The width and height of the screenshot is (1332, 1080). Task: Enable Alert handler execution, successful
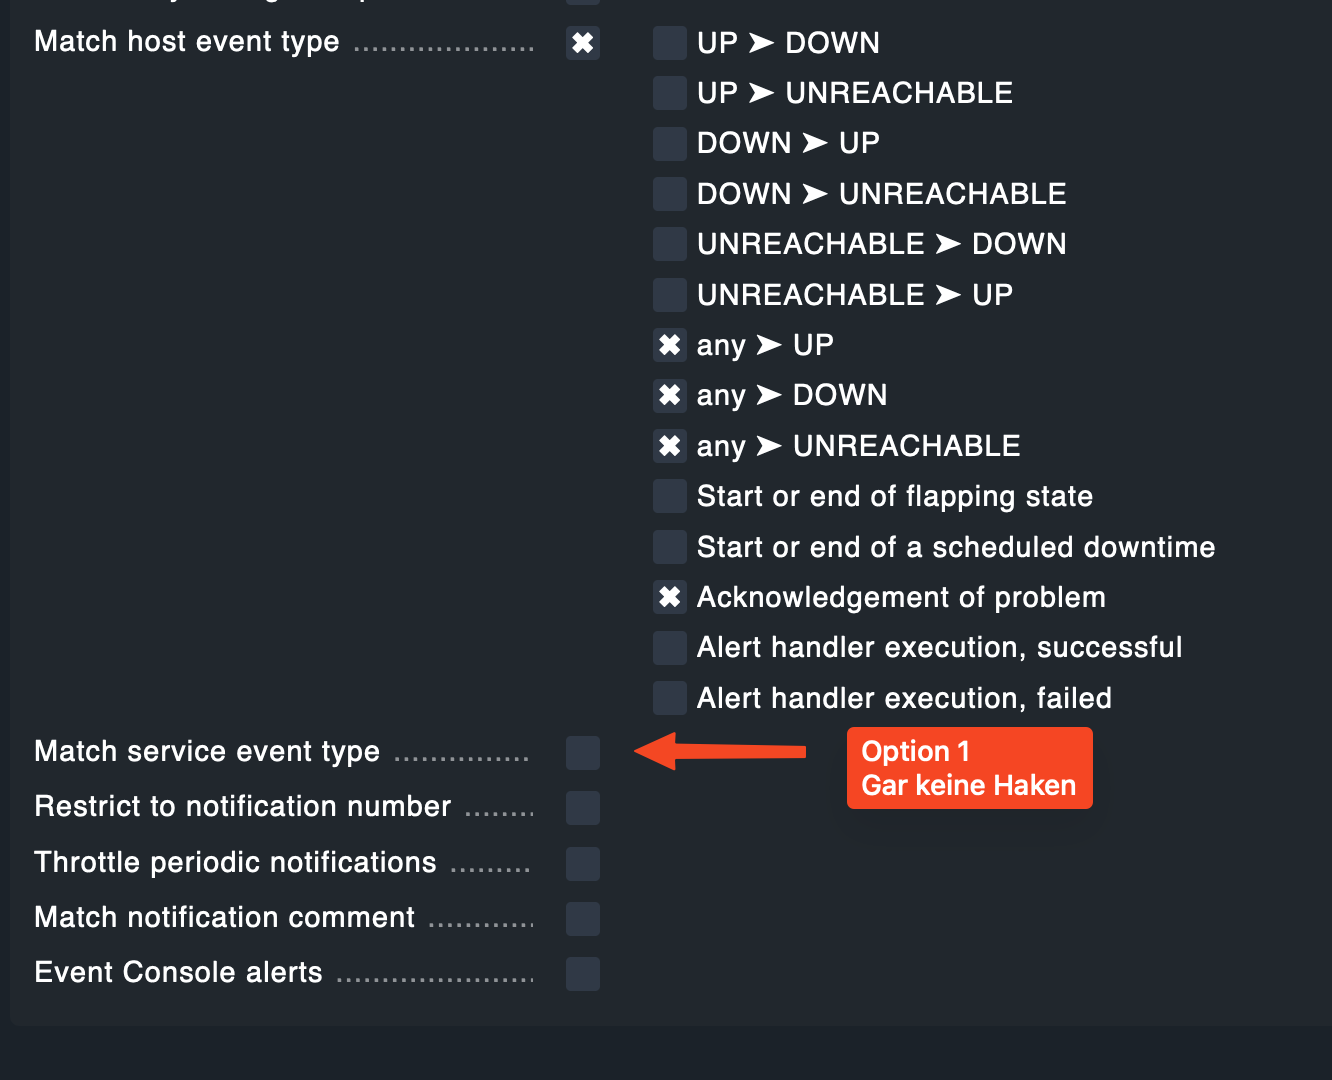tap(669, 647)
